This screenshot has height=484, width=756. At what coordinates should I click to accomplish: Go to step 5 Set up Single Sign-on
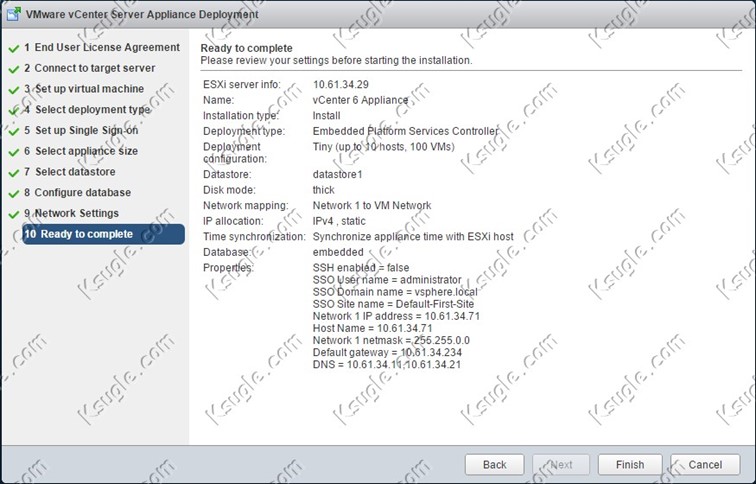pyautogui.click(x=81, y=130)
